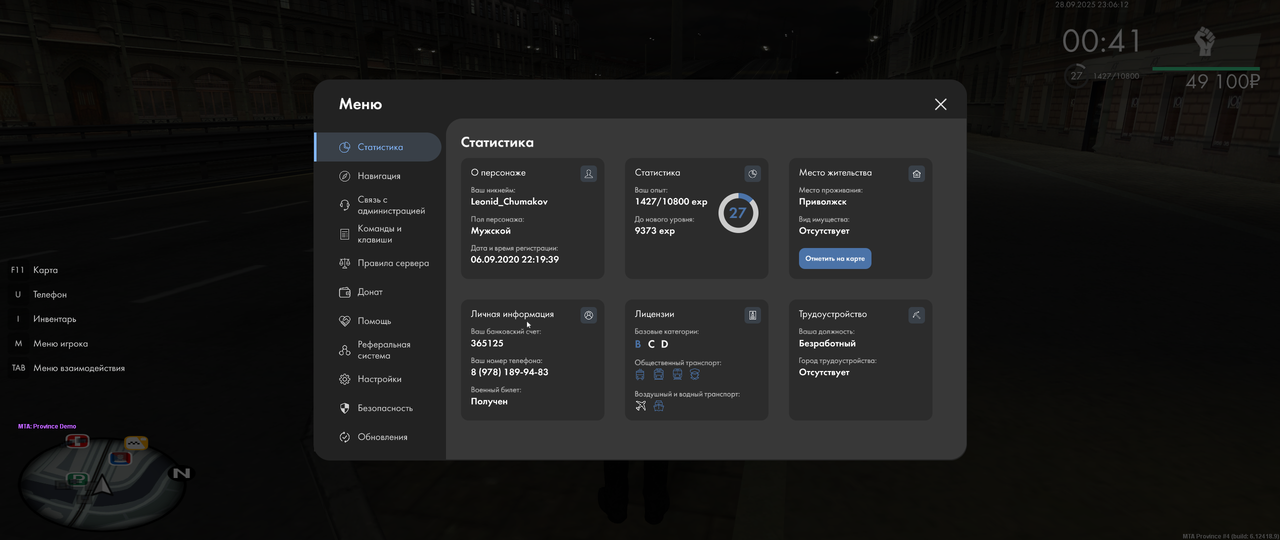The height and width of the screenshot is (540, 1280).
Task: Click the document icon in Лицензии card
Action: [753, 315]
